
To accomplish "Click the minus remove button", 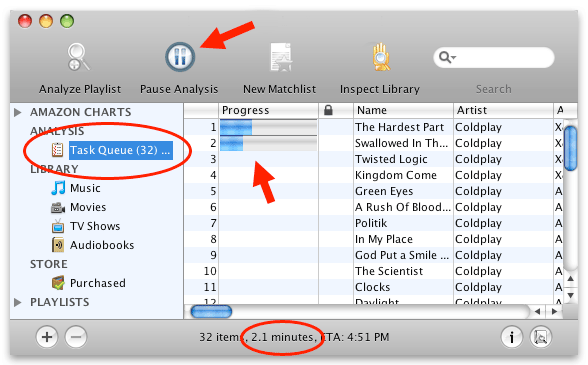I will coord(76,337).
